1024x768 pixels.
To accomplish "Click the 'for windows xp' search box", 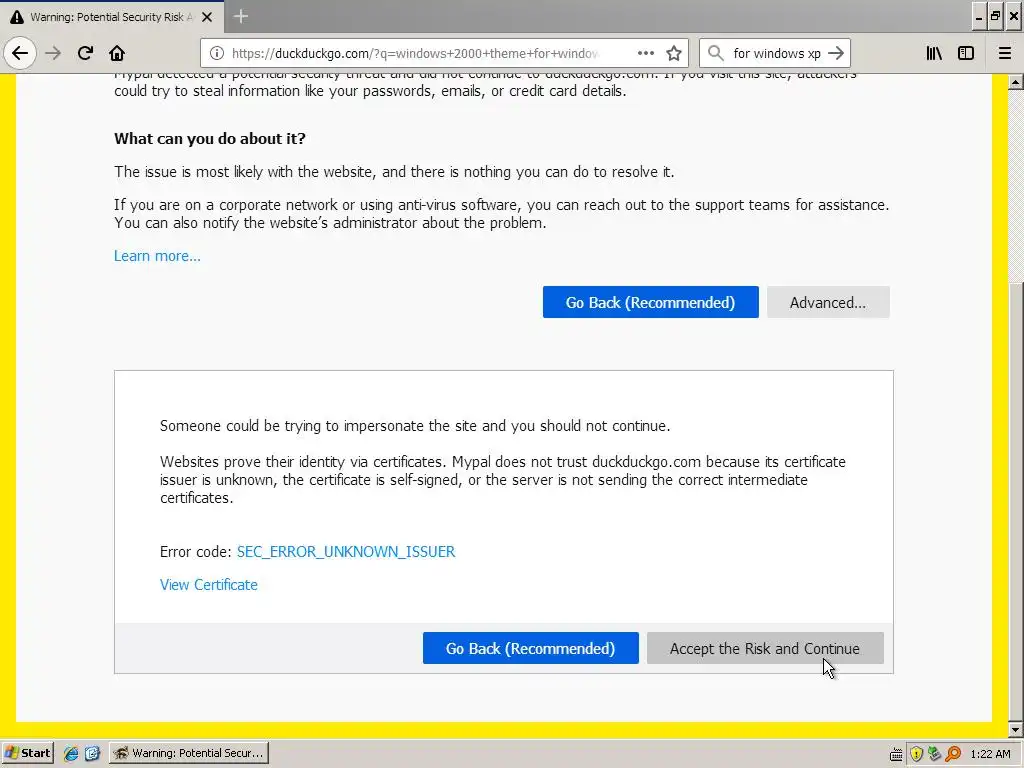I will [x=776, y=54].
